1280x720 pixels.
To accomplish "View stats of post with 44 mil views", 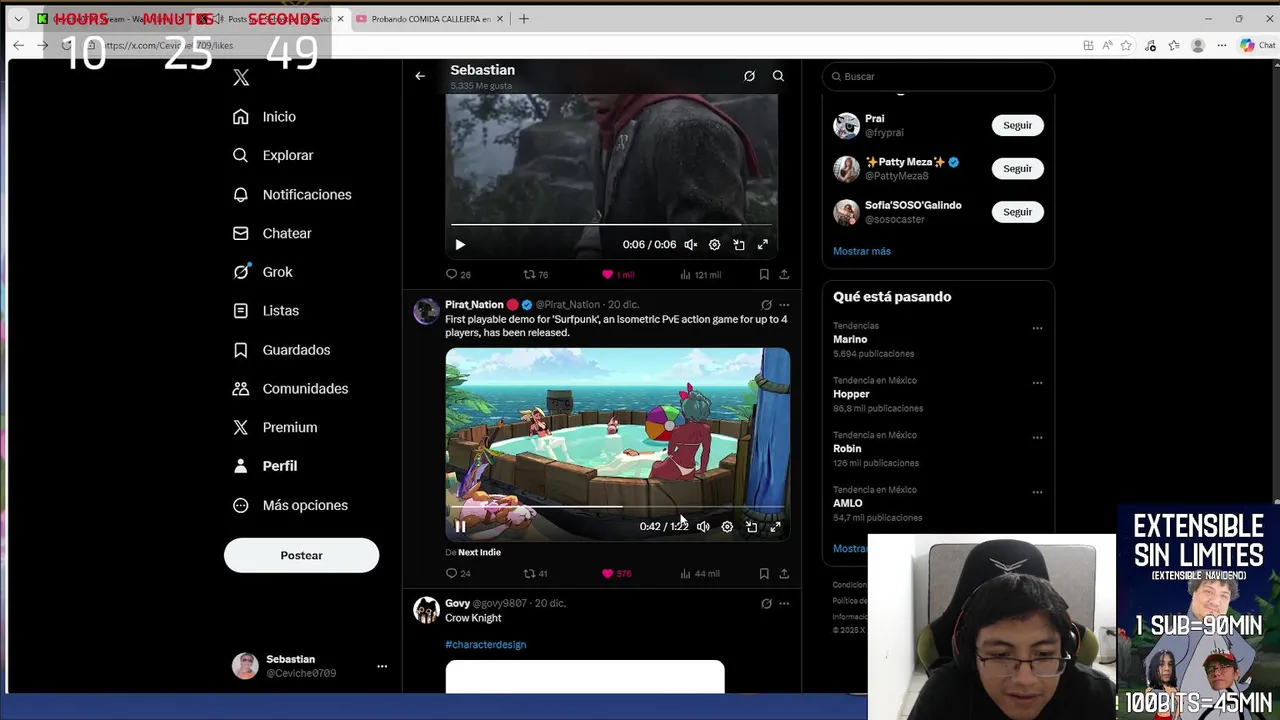I will [700, 573].
